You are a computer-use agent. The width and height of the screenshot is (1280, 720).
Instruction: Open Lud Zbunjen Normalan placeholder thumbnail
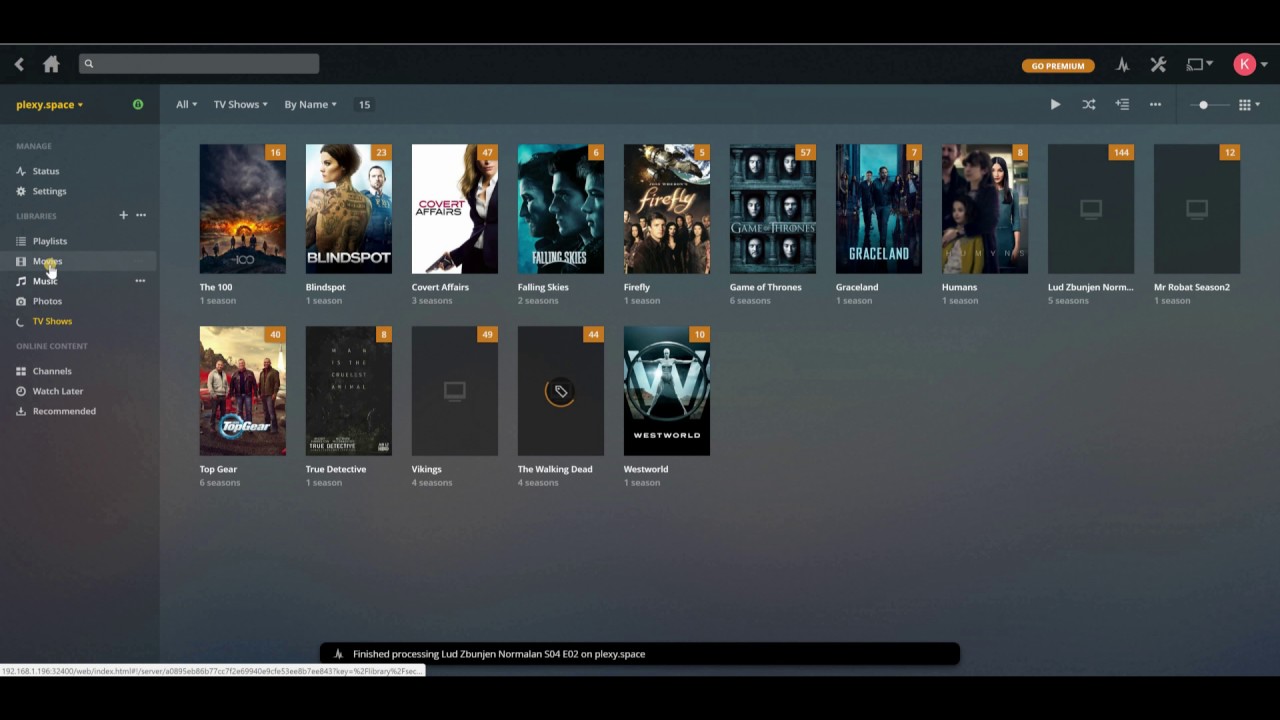click(x=1090, y=209)
